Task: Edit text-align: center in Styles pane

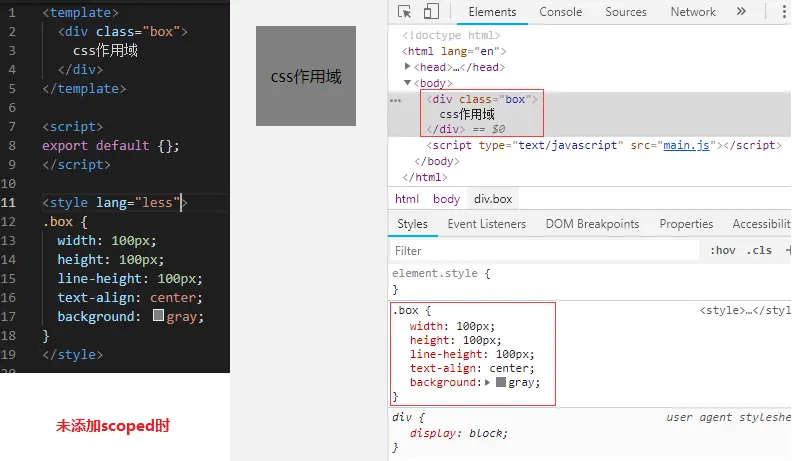Action: pyautogui.click(x=472, y=368)
